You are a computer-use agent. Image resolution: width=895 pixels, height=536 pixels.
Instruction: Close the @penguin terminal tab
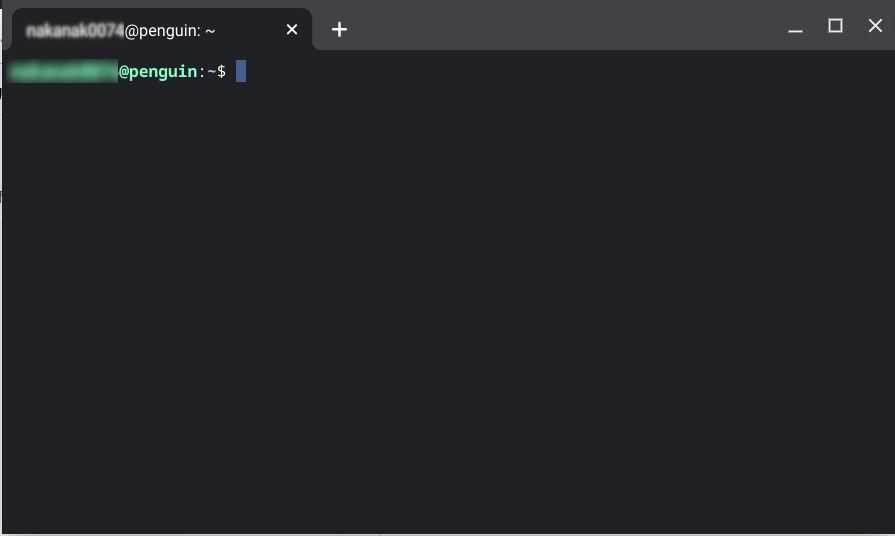coord(292,29)
